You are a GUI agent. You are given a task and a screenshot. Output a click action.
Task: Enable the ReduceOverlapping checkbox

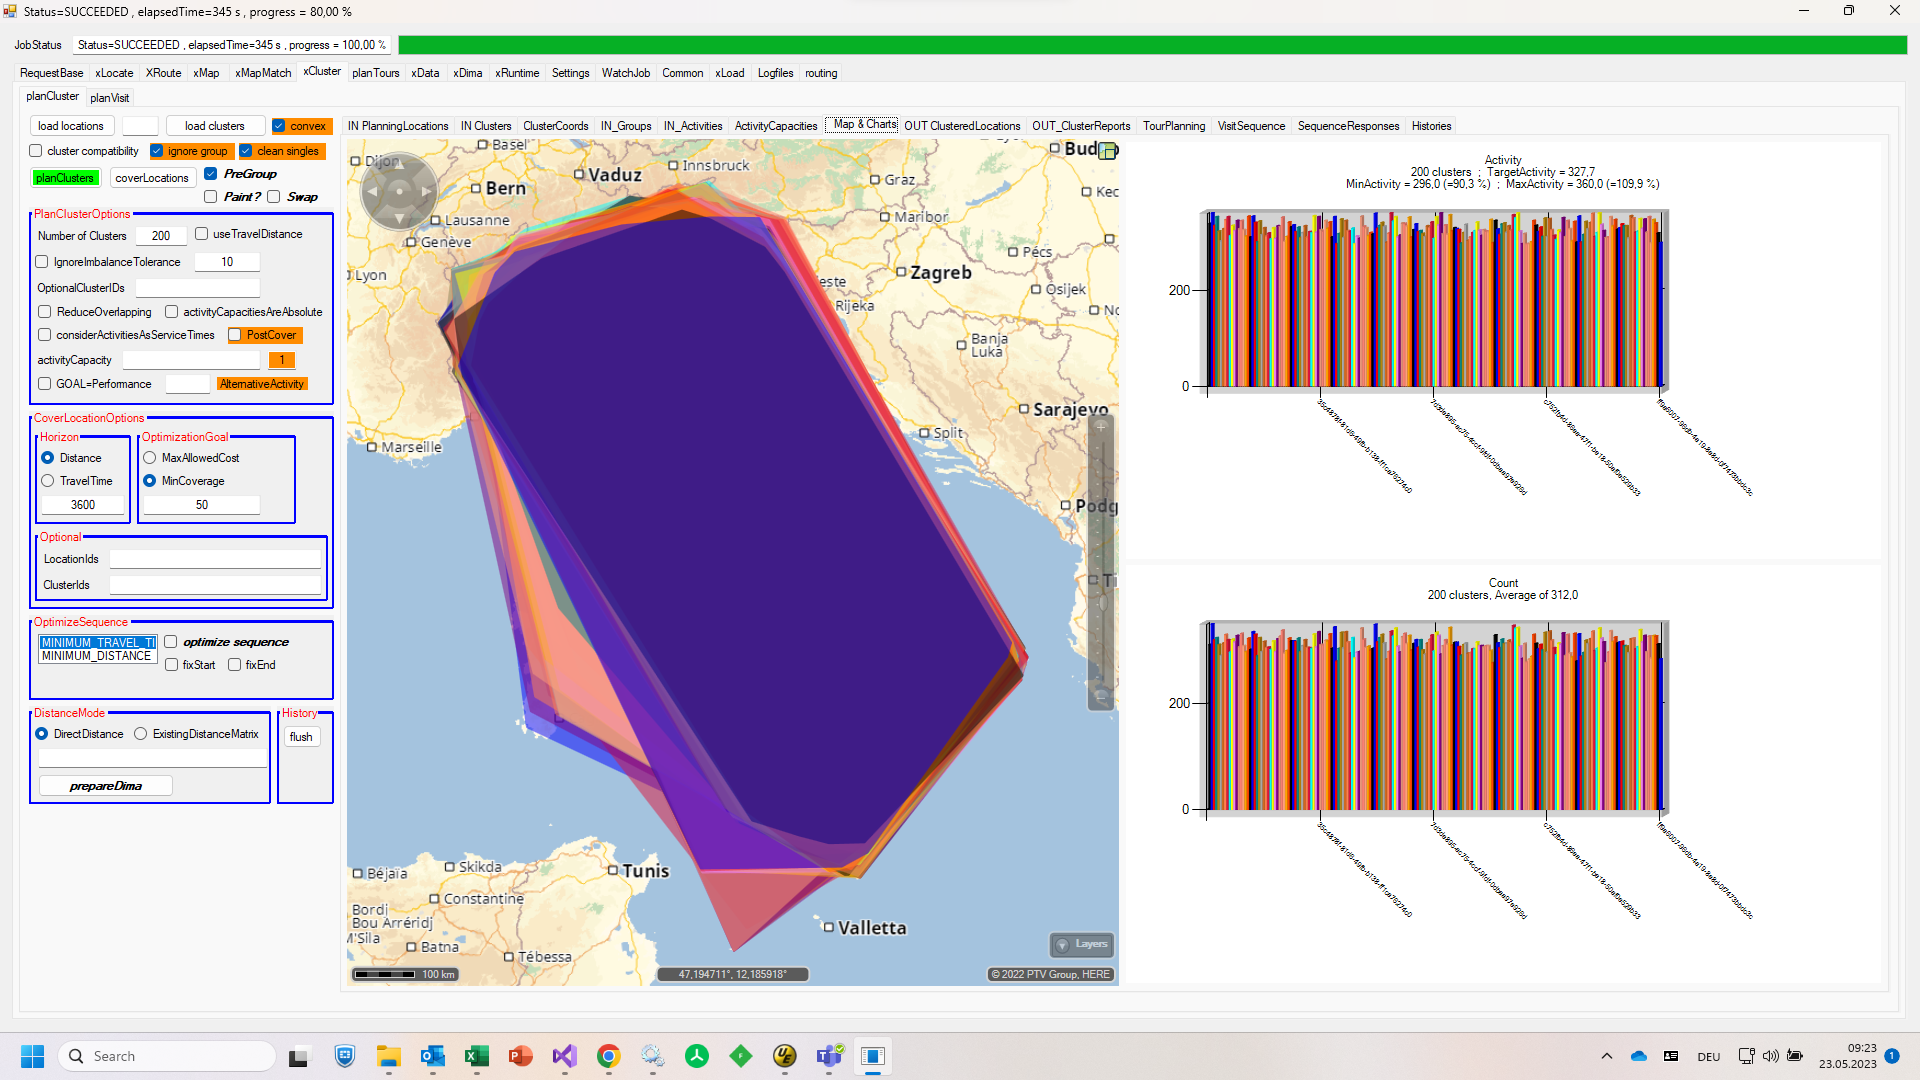[45, 312]
